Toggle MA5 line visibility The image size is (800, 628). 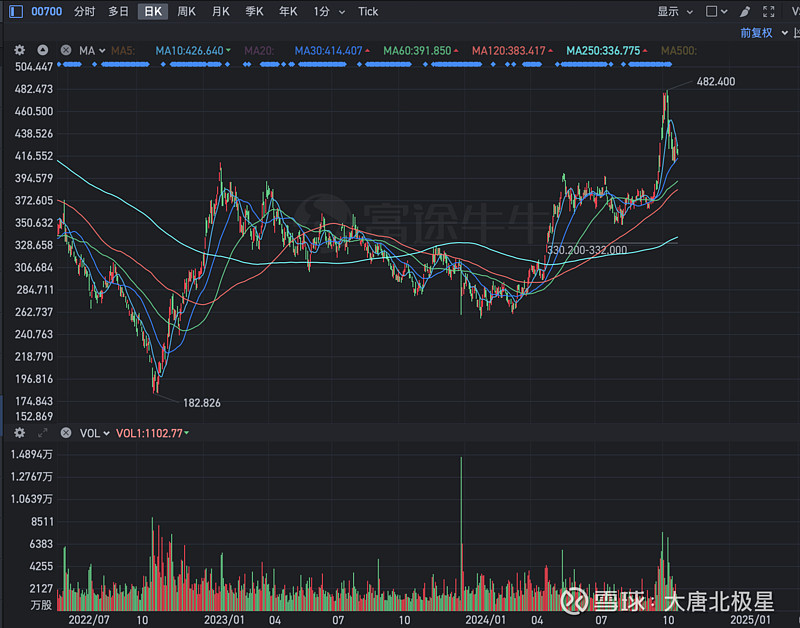[x=123, y=50]
